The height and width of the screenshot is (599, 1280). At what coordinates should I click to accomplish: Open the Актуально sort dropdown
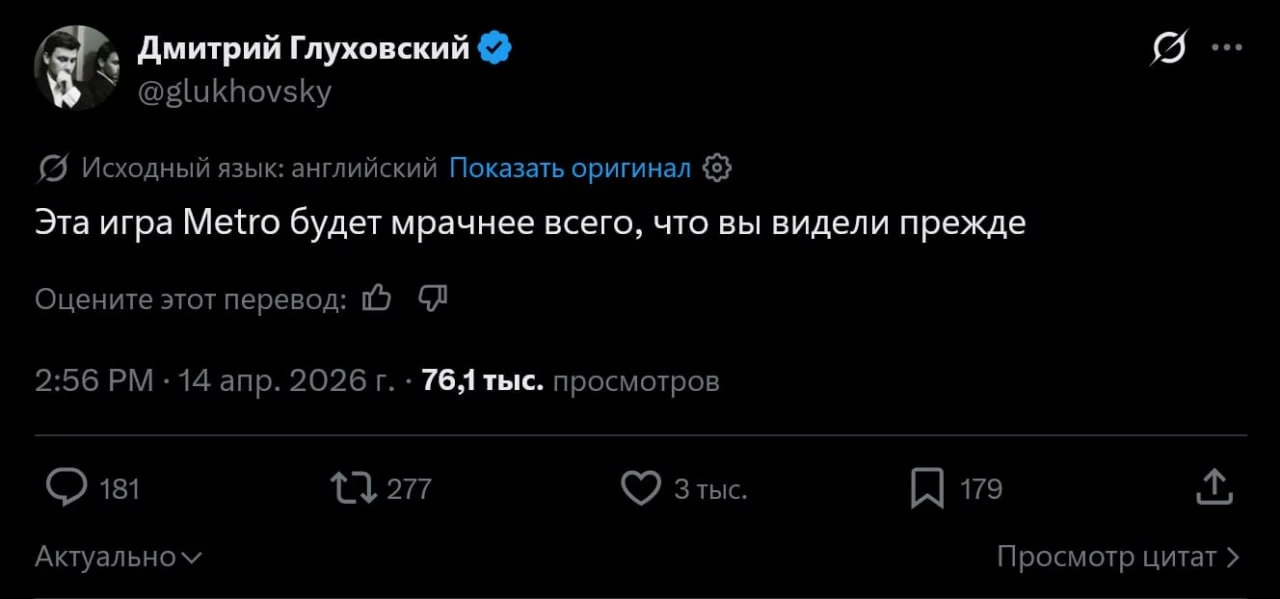118,556
